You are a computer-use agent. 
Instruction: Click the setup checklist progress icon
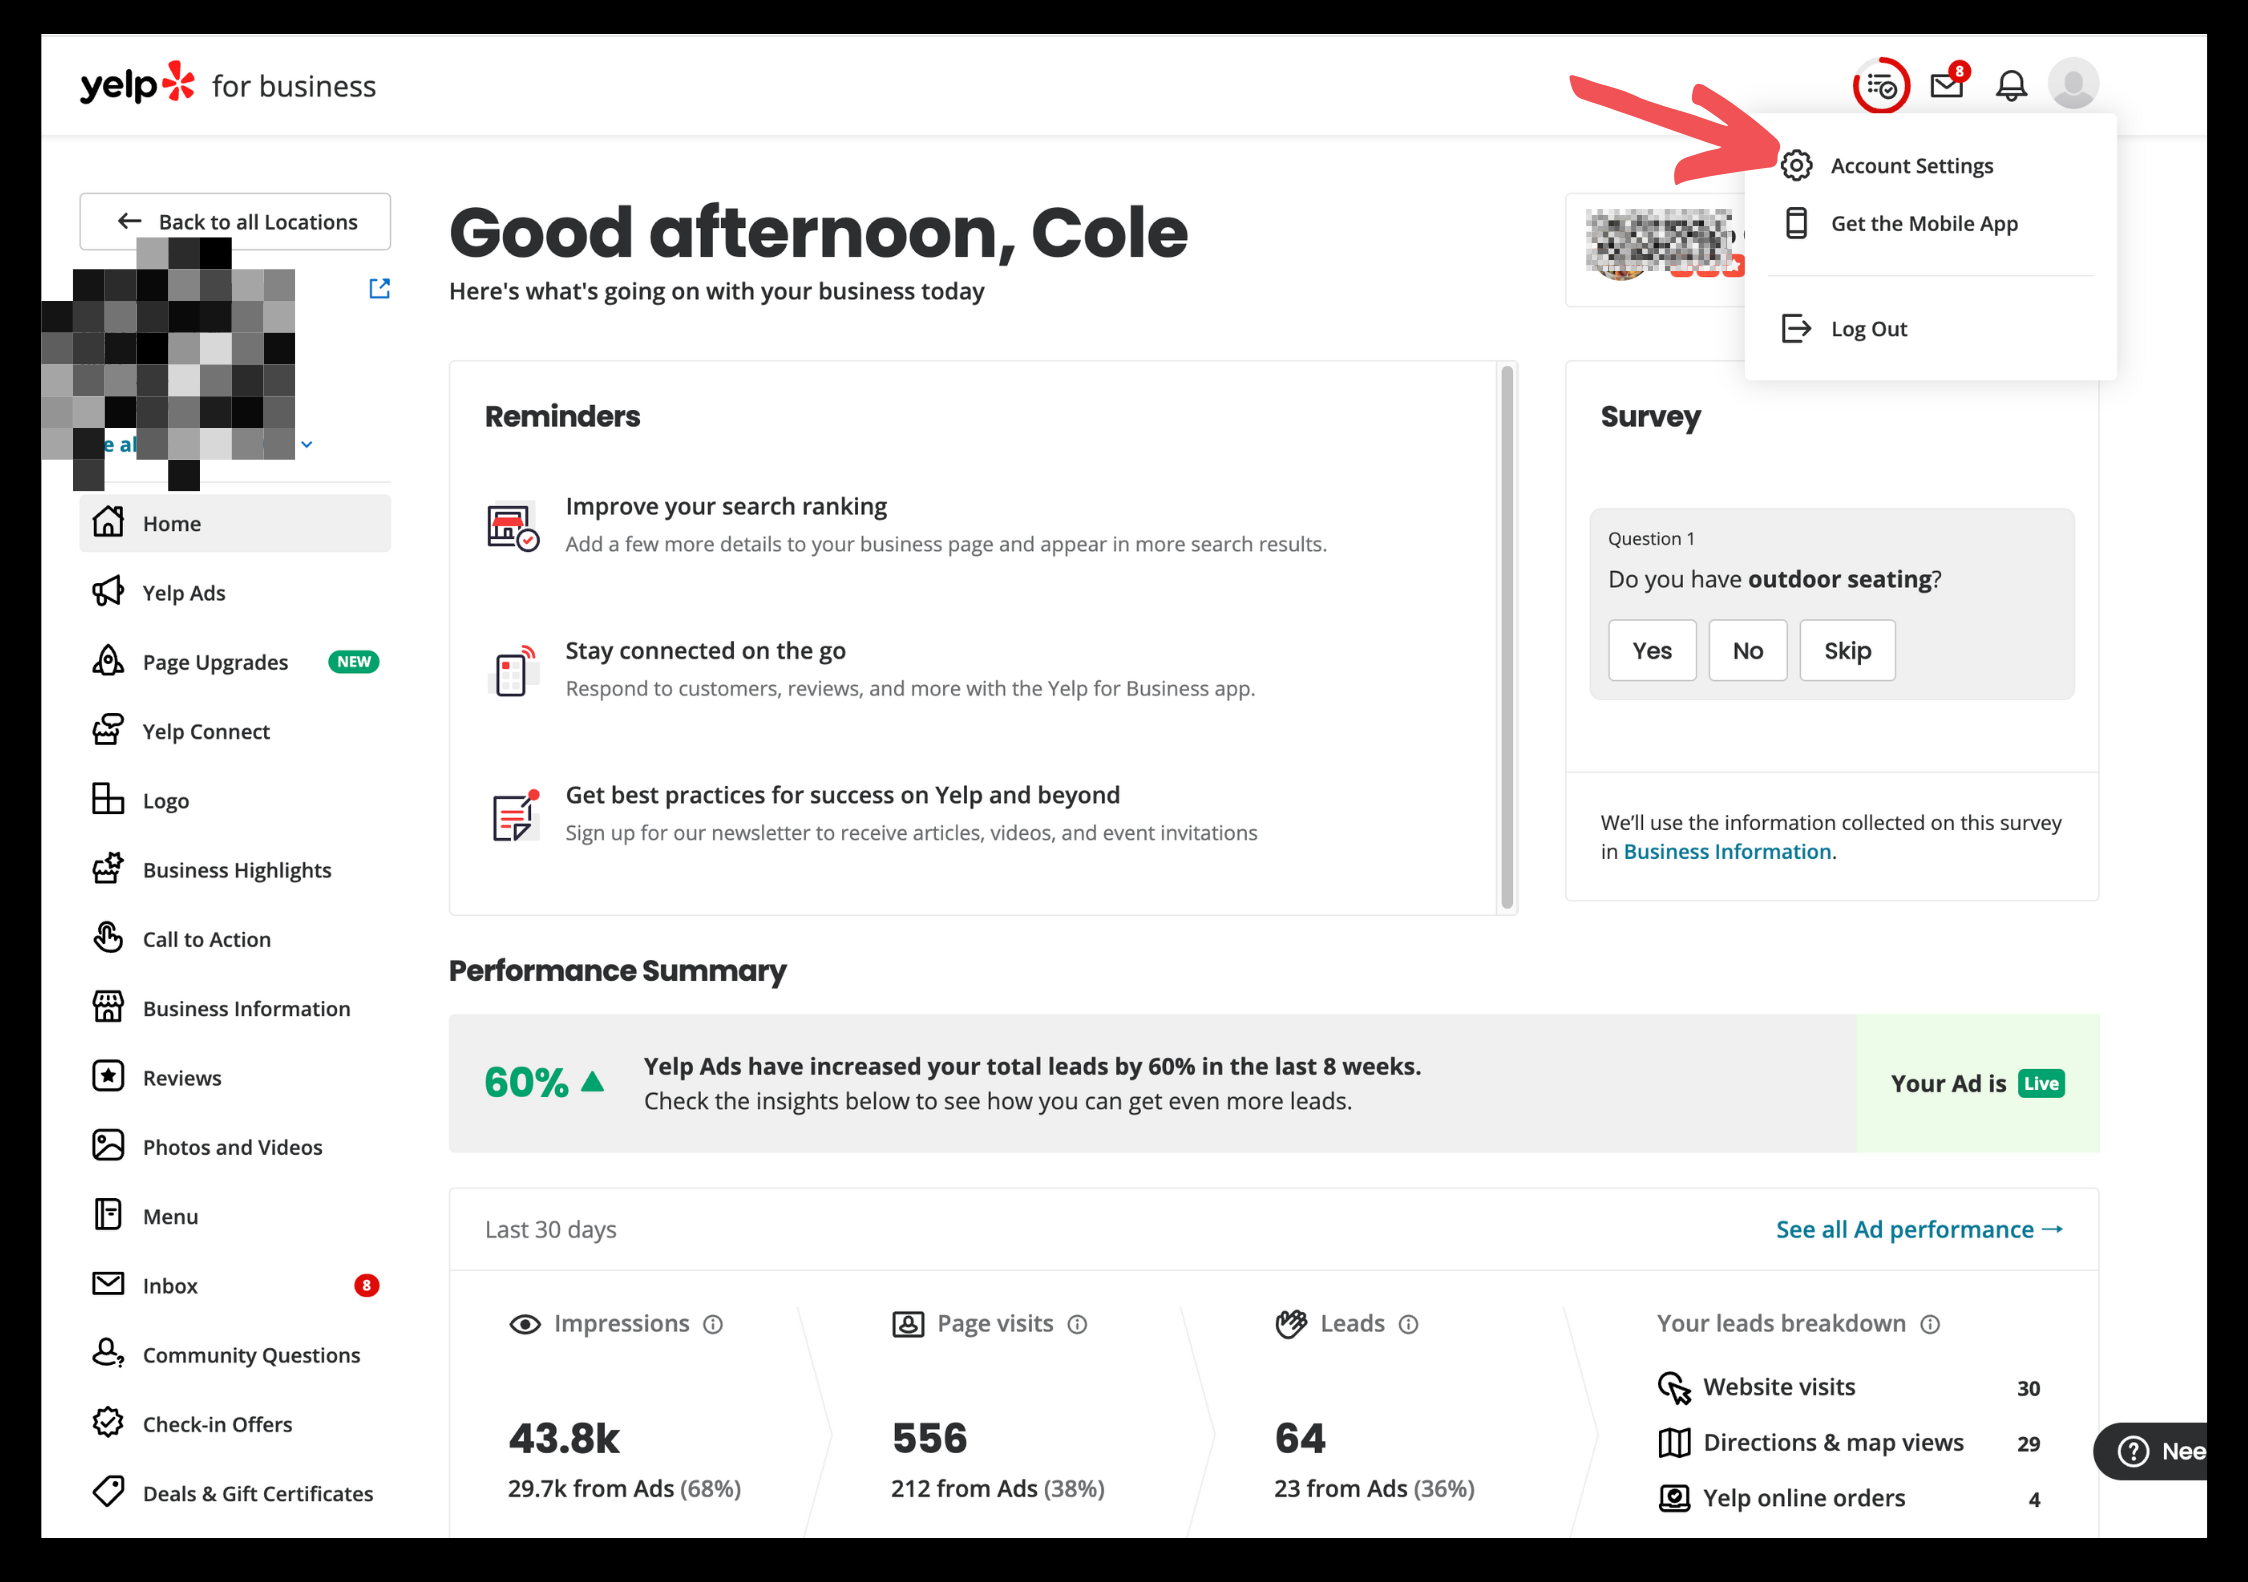click(x=1881, y=86)
